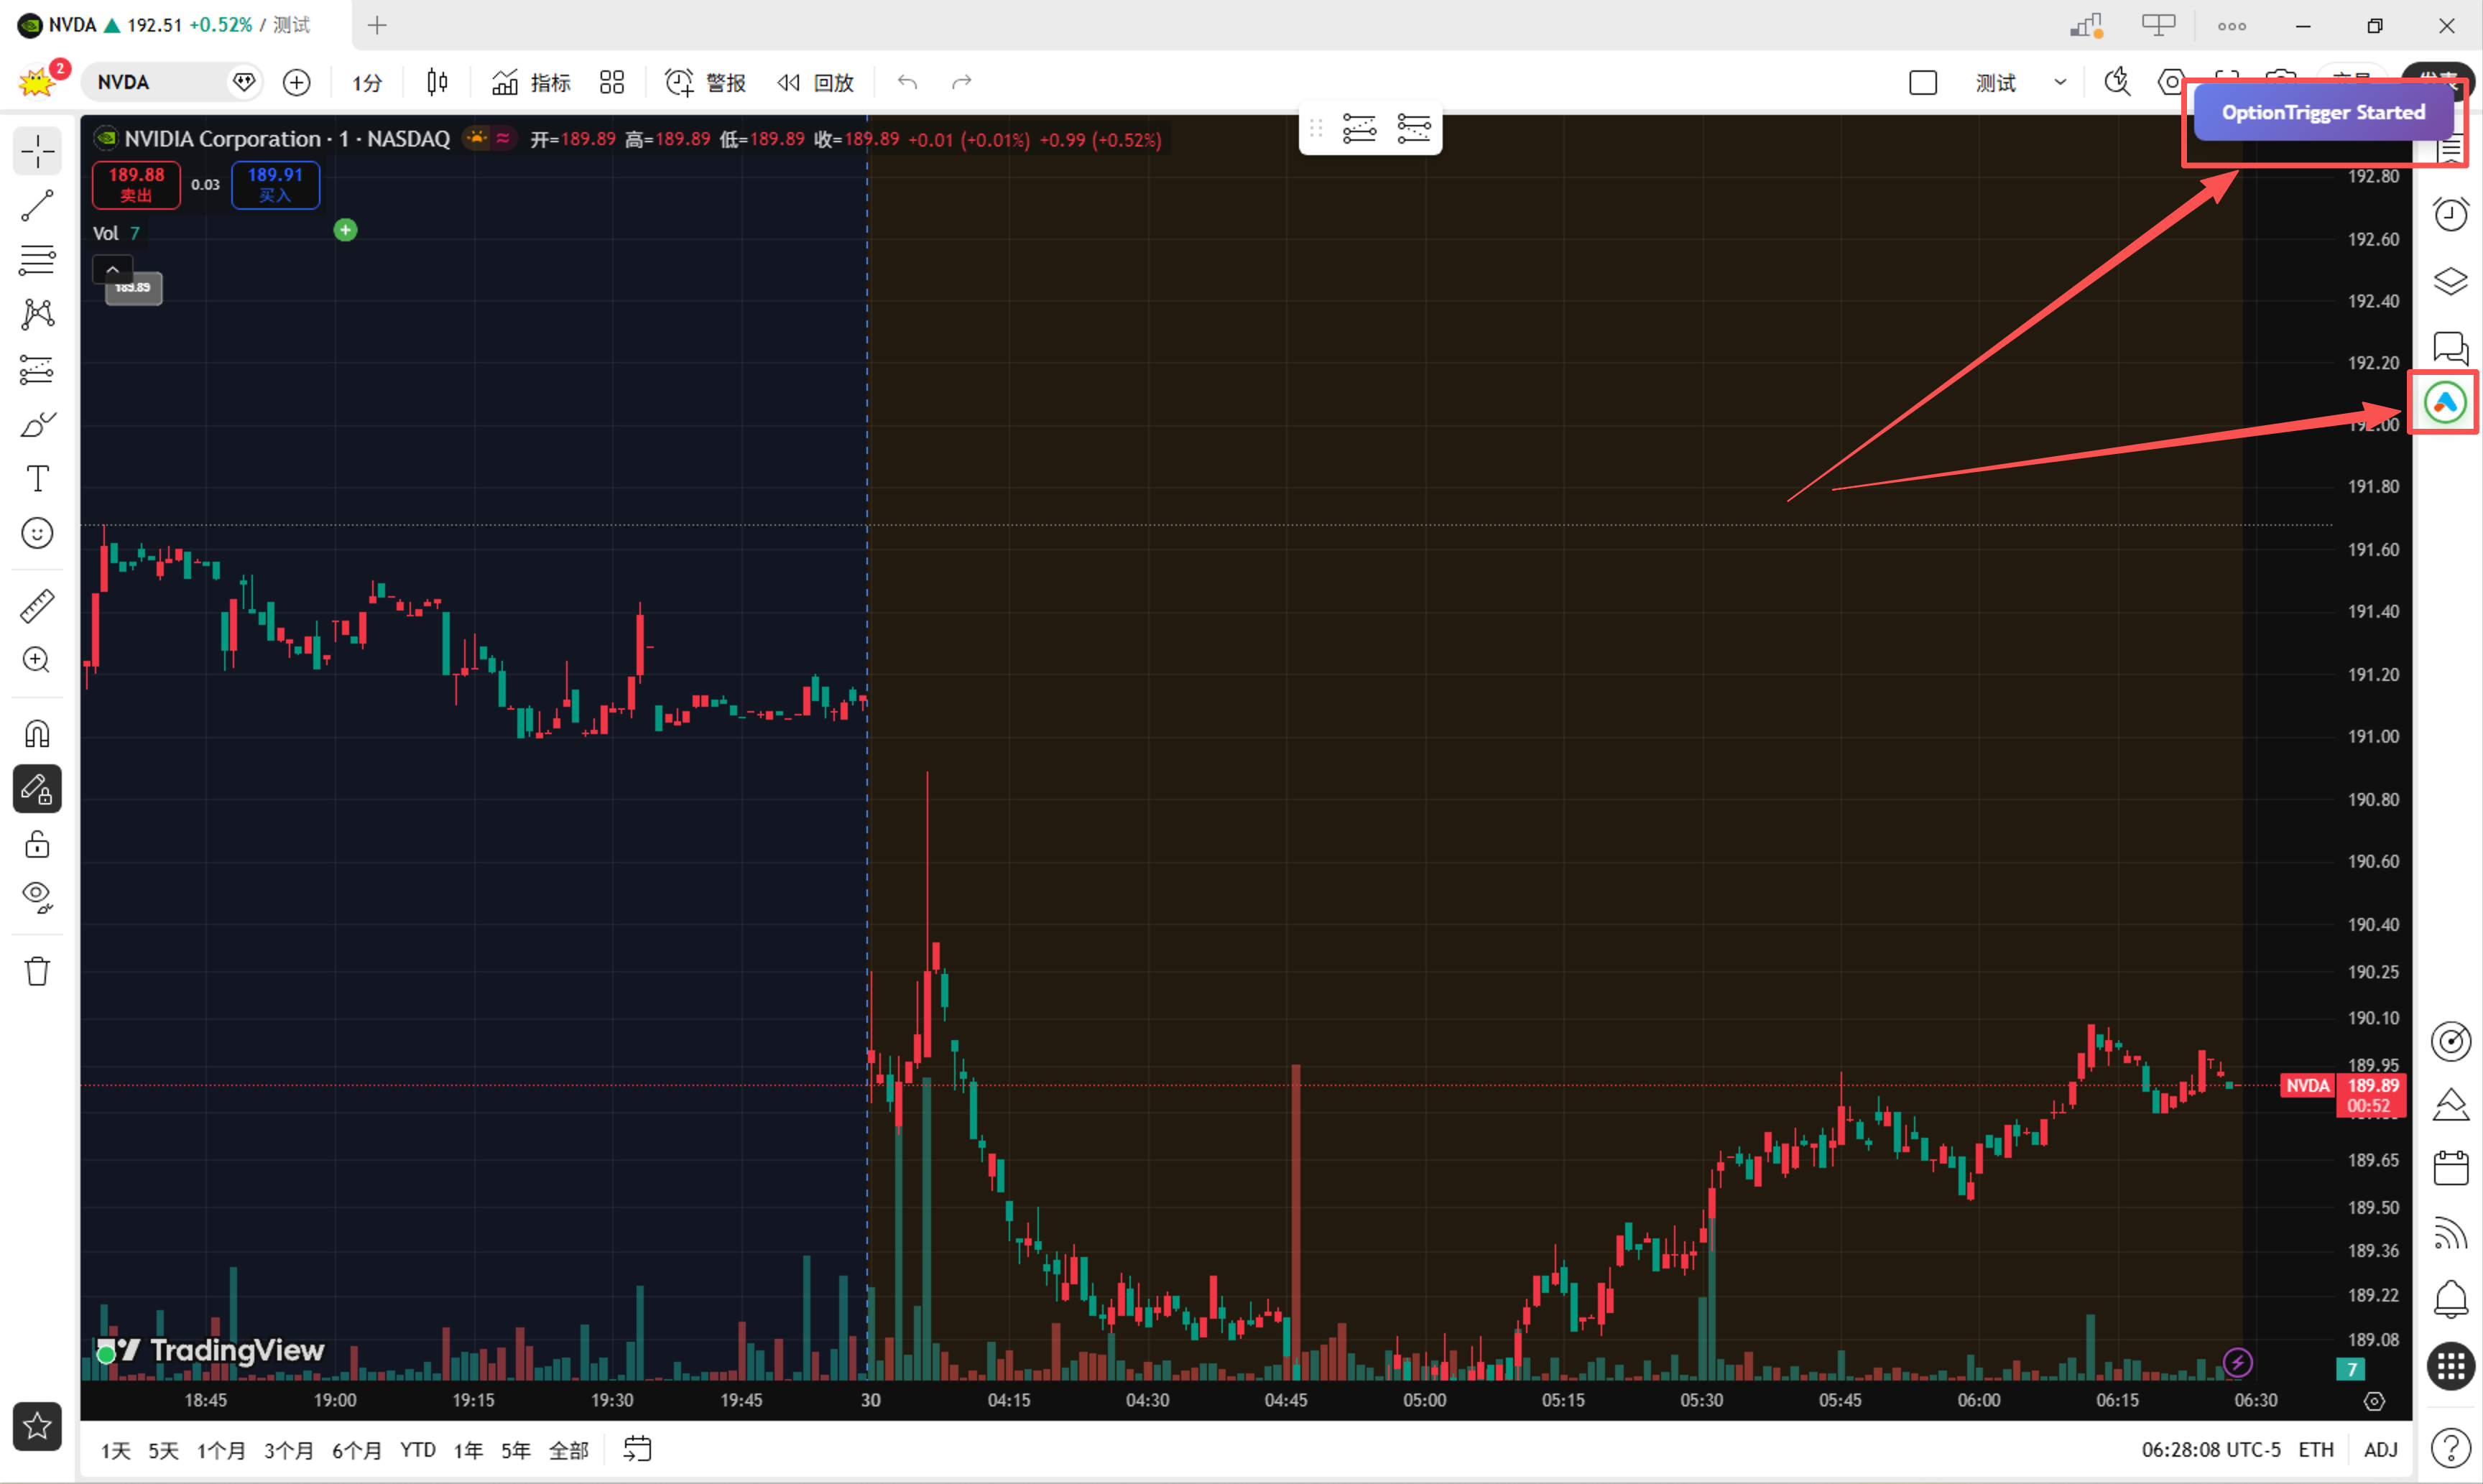Select the trend line drawing tool
This screenshot has width=2483, height=1484.
click(37, 206)
